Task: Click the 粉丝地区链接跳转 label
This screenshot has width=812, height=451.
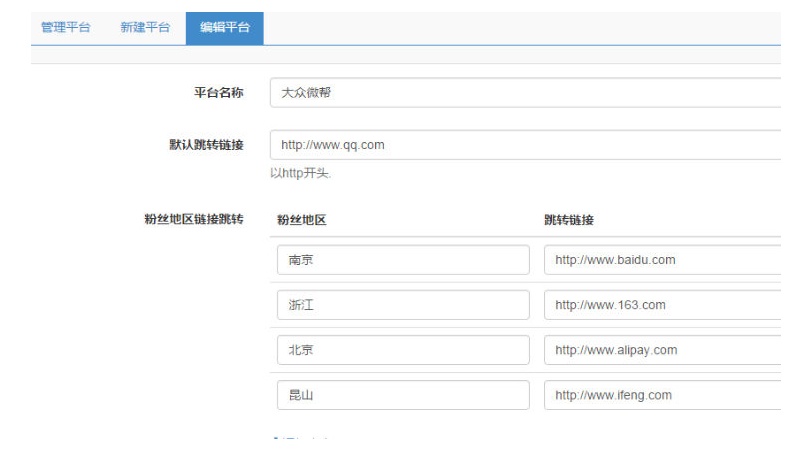Action: [x=194, y=219]
